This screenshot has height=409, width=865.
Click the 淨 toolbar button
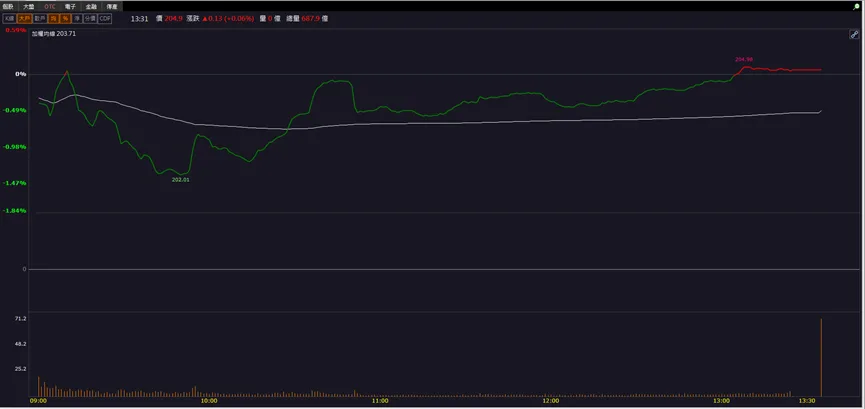click(77, 19)
